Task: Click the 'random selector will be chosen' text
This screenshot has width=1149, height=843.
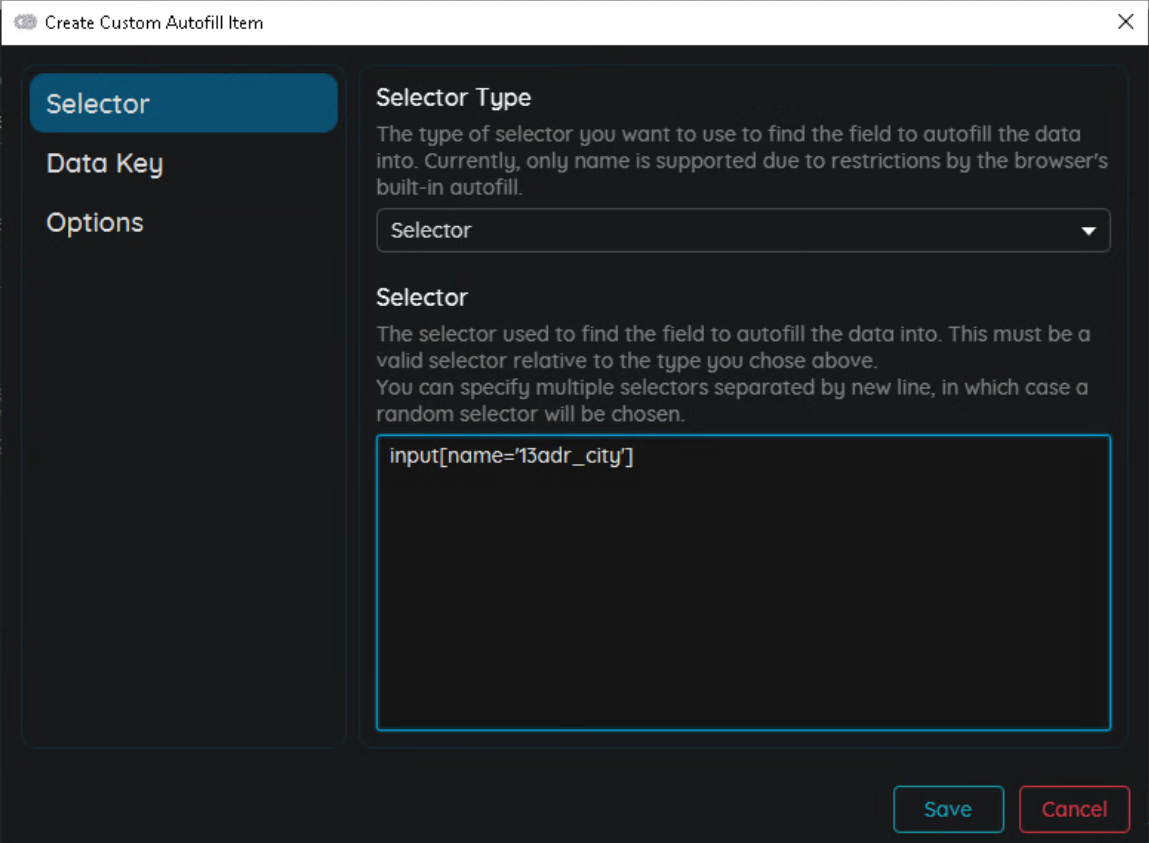Action: (530, 414)
